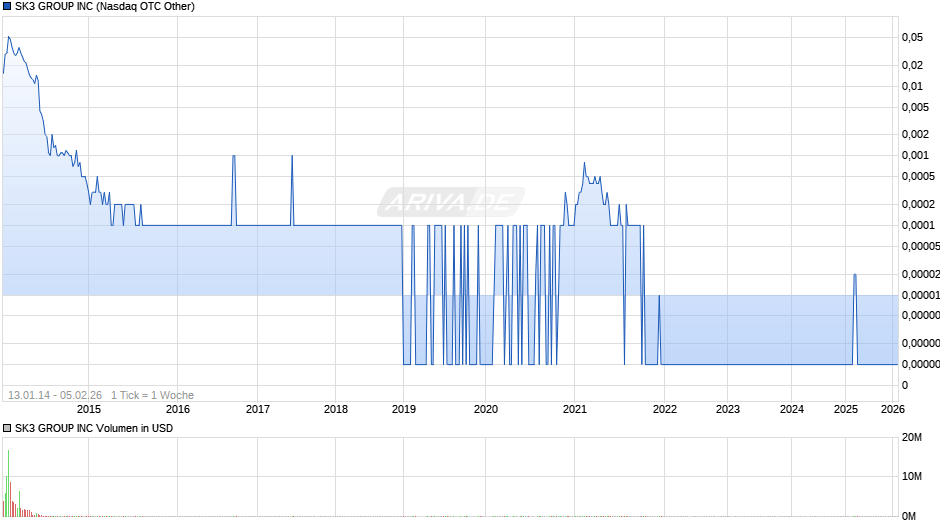
Task: Click the 0,02 price axis label
Action: pos(912,65)
